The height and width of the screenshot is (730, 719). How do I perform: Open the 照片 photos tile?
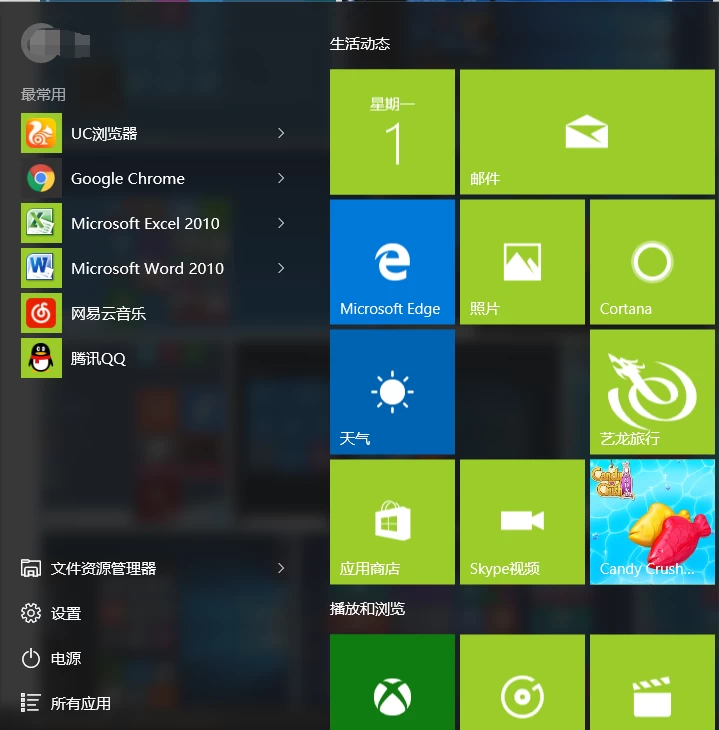pyautogui.click(x=522, y=262)
